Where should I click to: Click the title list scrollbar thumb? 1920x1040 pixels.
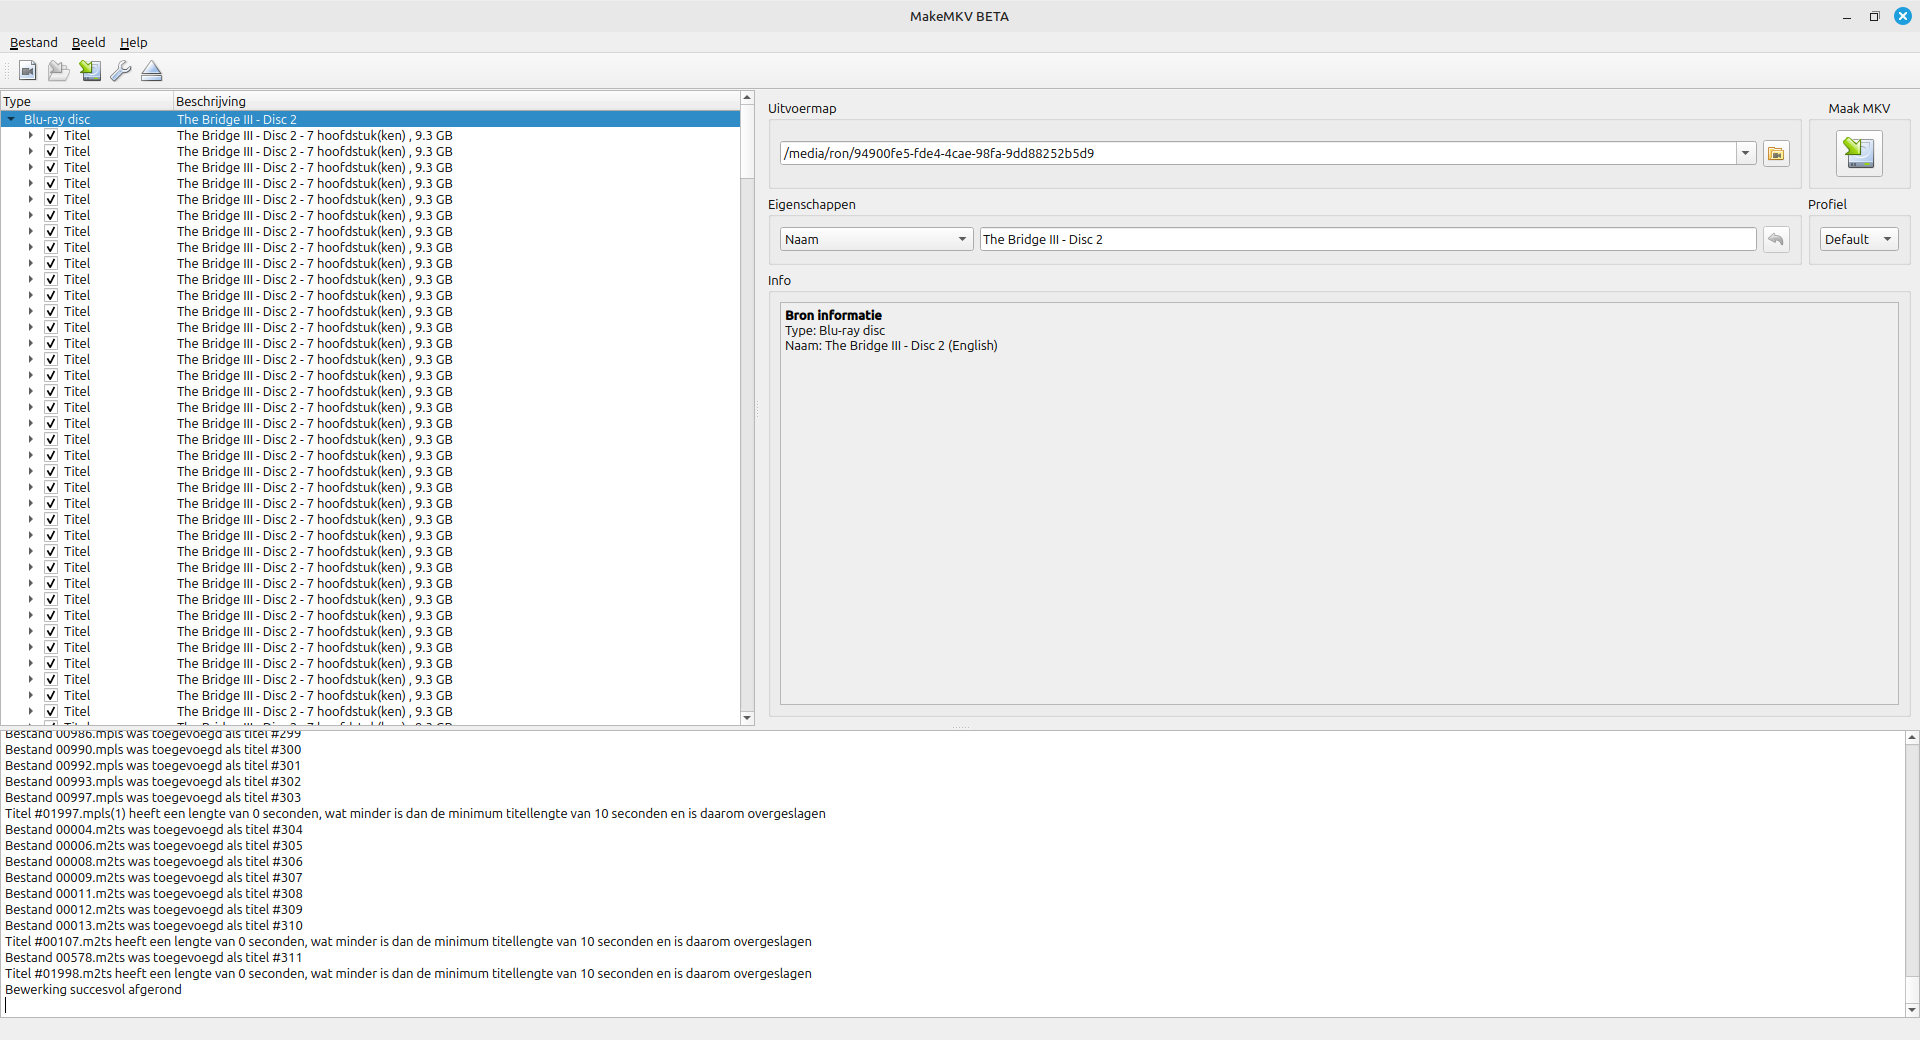tap(747, 142)
